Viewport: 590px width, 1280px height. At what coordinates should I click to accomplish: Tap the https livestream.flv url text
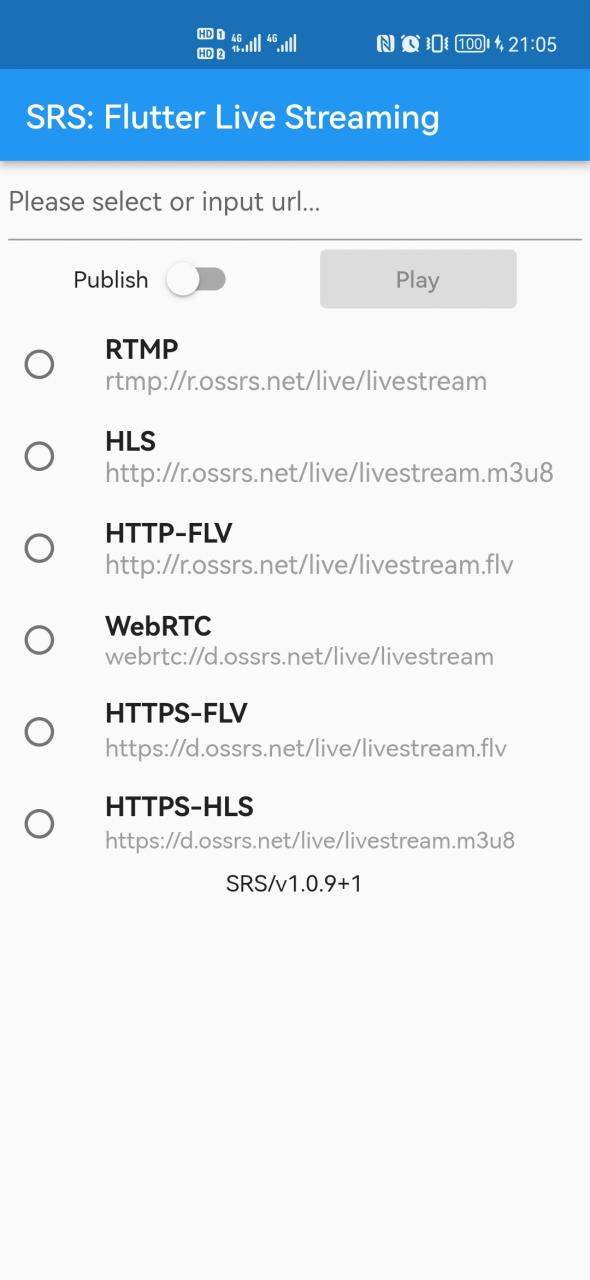pos(306,749)
